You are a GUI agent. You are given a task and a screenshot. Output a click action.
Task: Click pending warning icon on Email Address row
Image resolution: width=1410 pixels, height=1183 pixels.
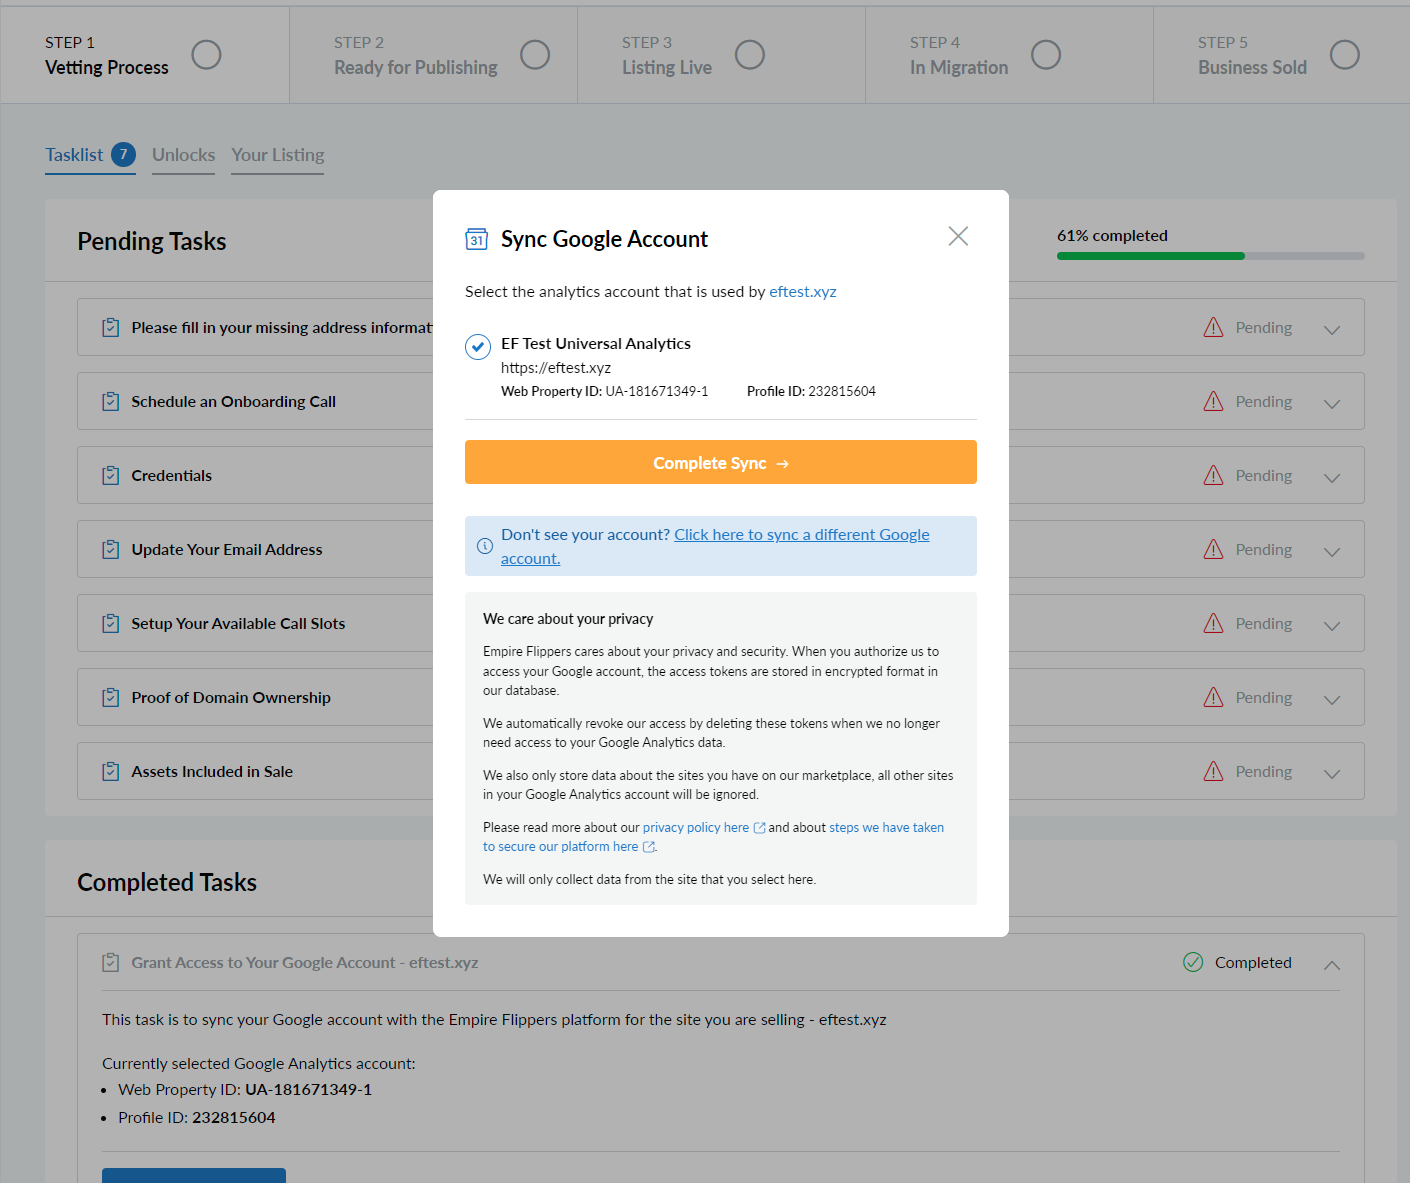1213,549
